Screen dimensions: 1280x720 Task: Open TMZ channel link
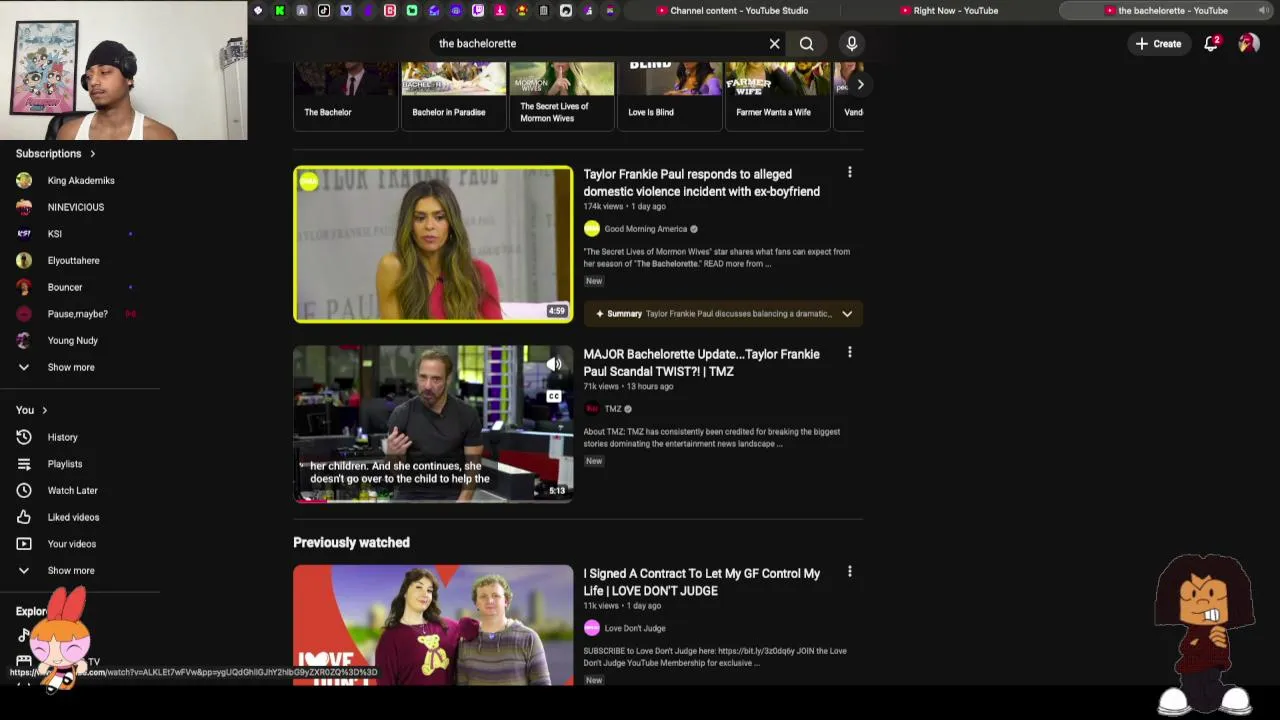click(612, 409)
